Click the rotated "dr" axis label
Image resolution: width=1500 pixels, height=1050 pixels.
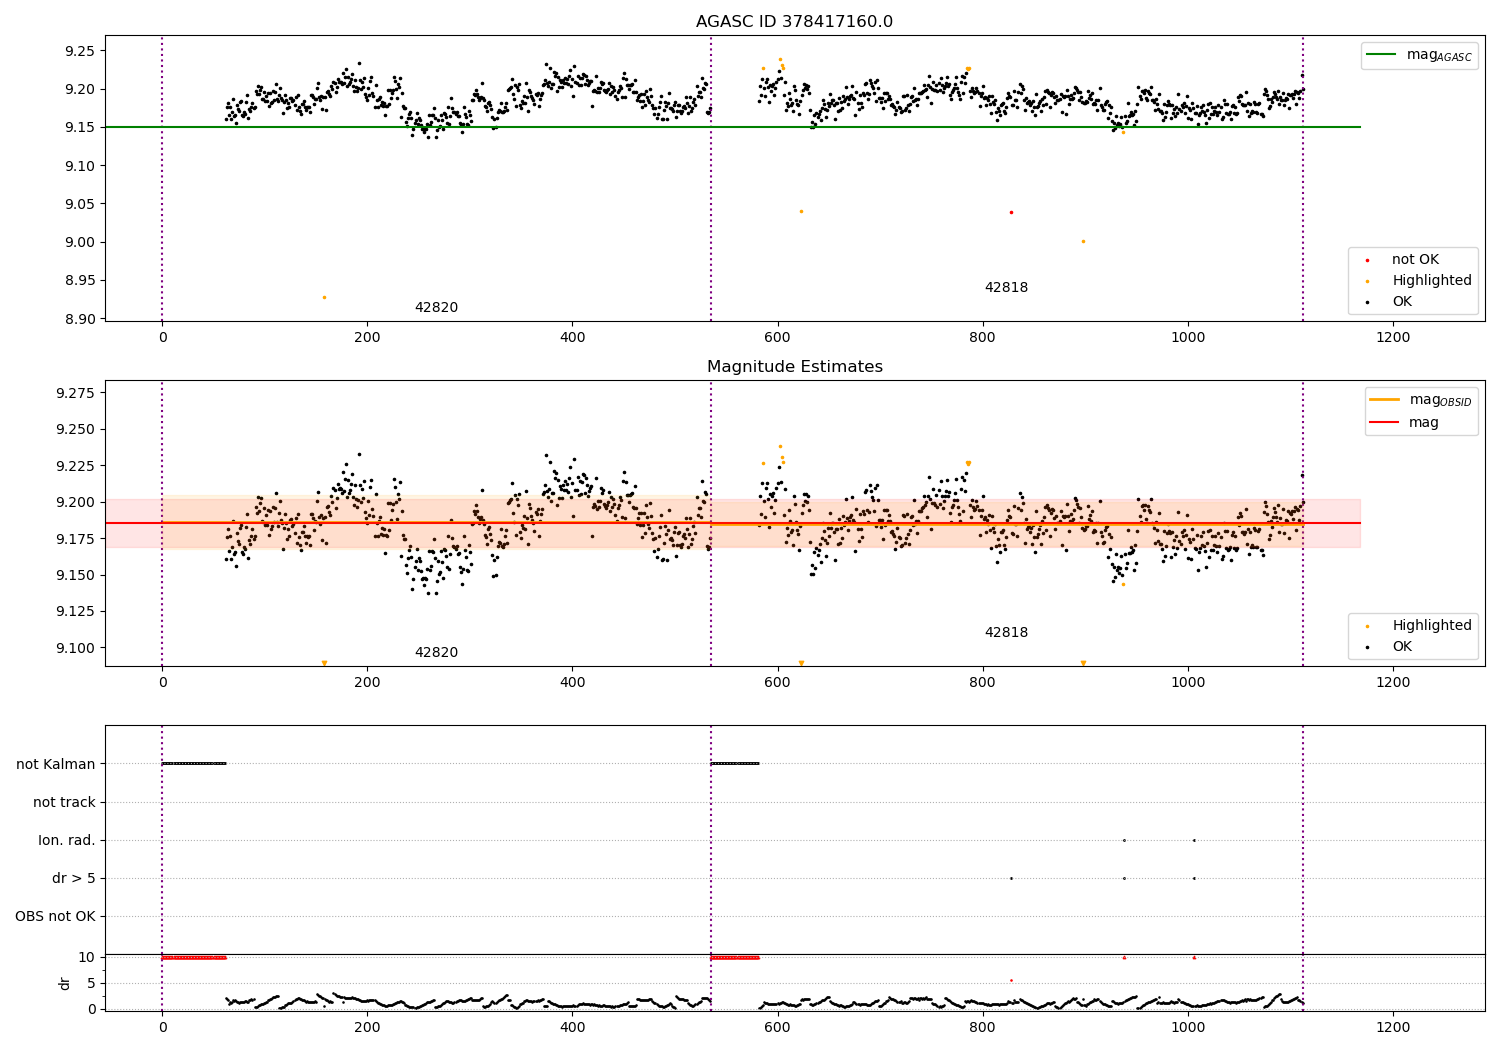[65, 983]
